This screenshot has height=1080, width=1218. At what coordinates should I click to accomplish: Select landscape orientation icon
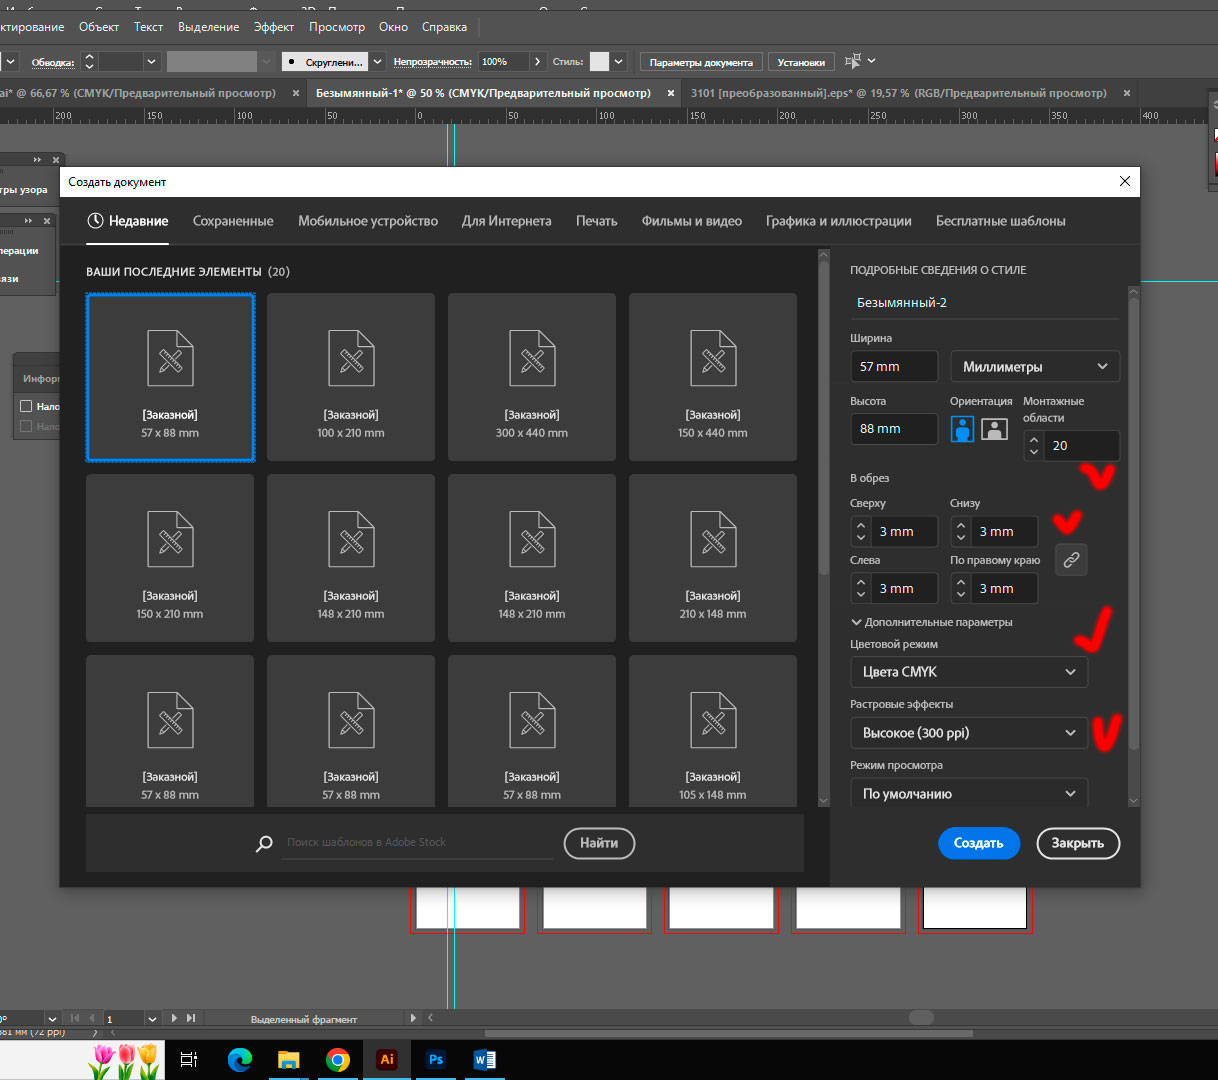click(994, 429)
